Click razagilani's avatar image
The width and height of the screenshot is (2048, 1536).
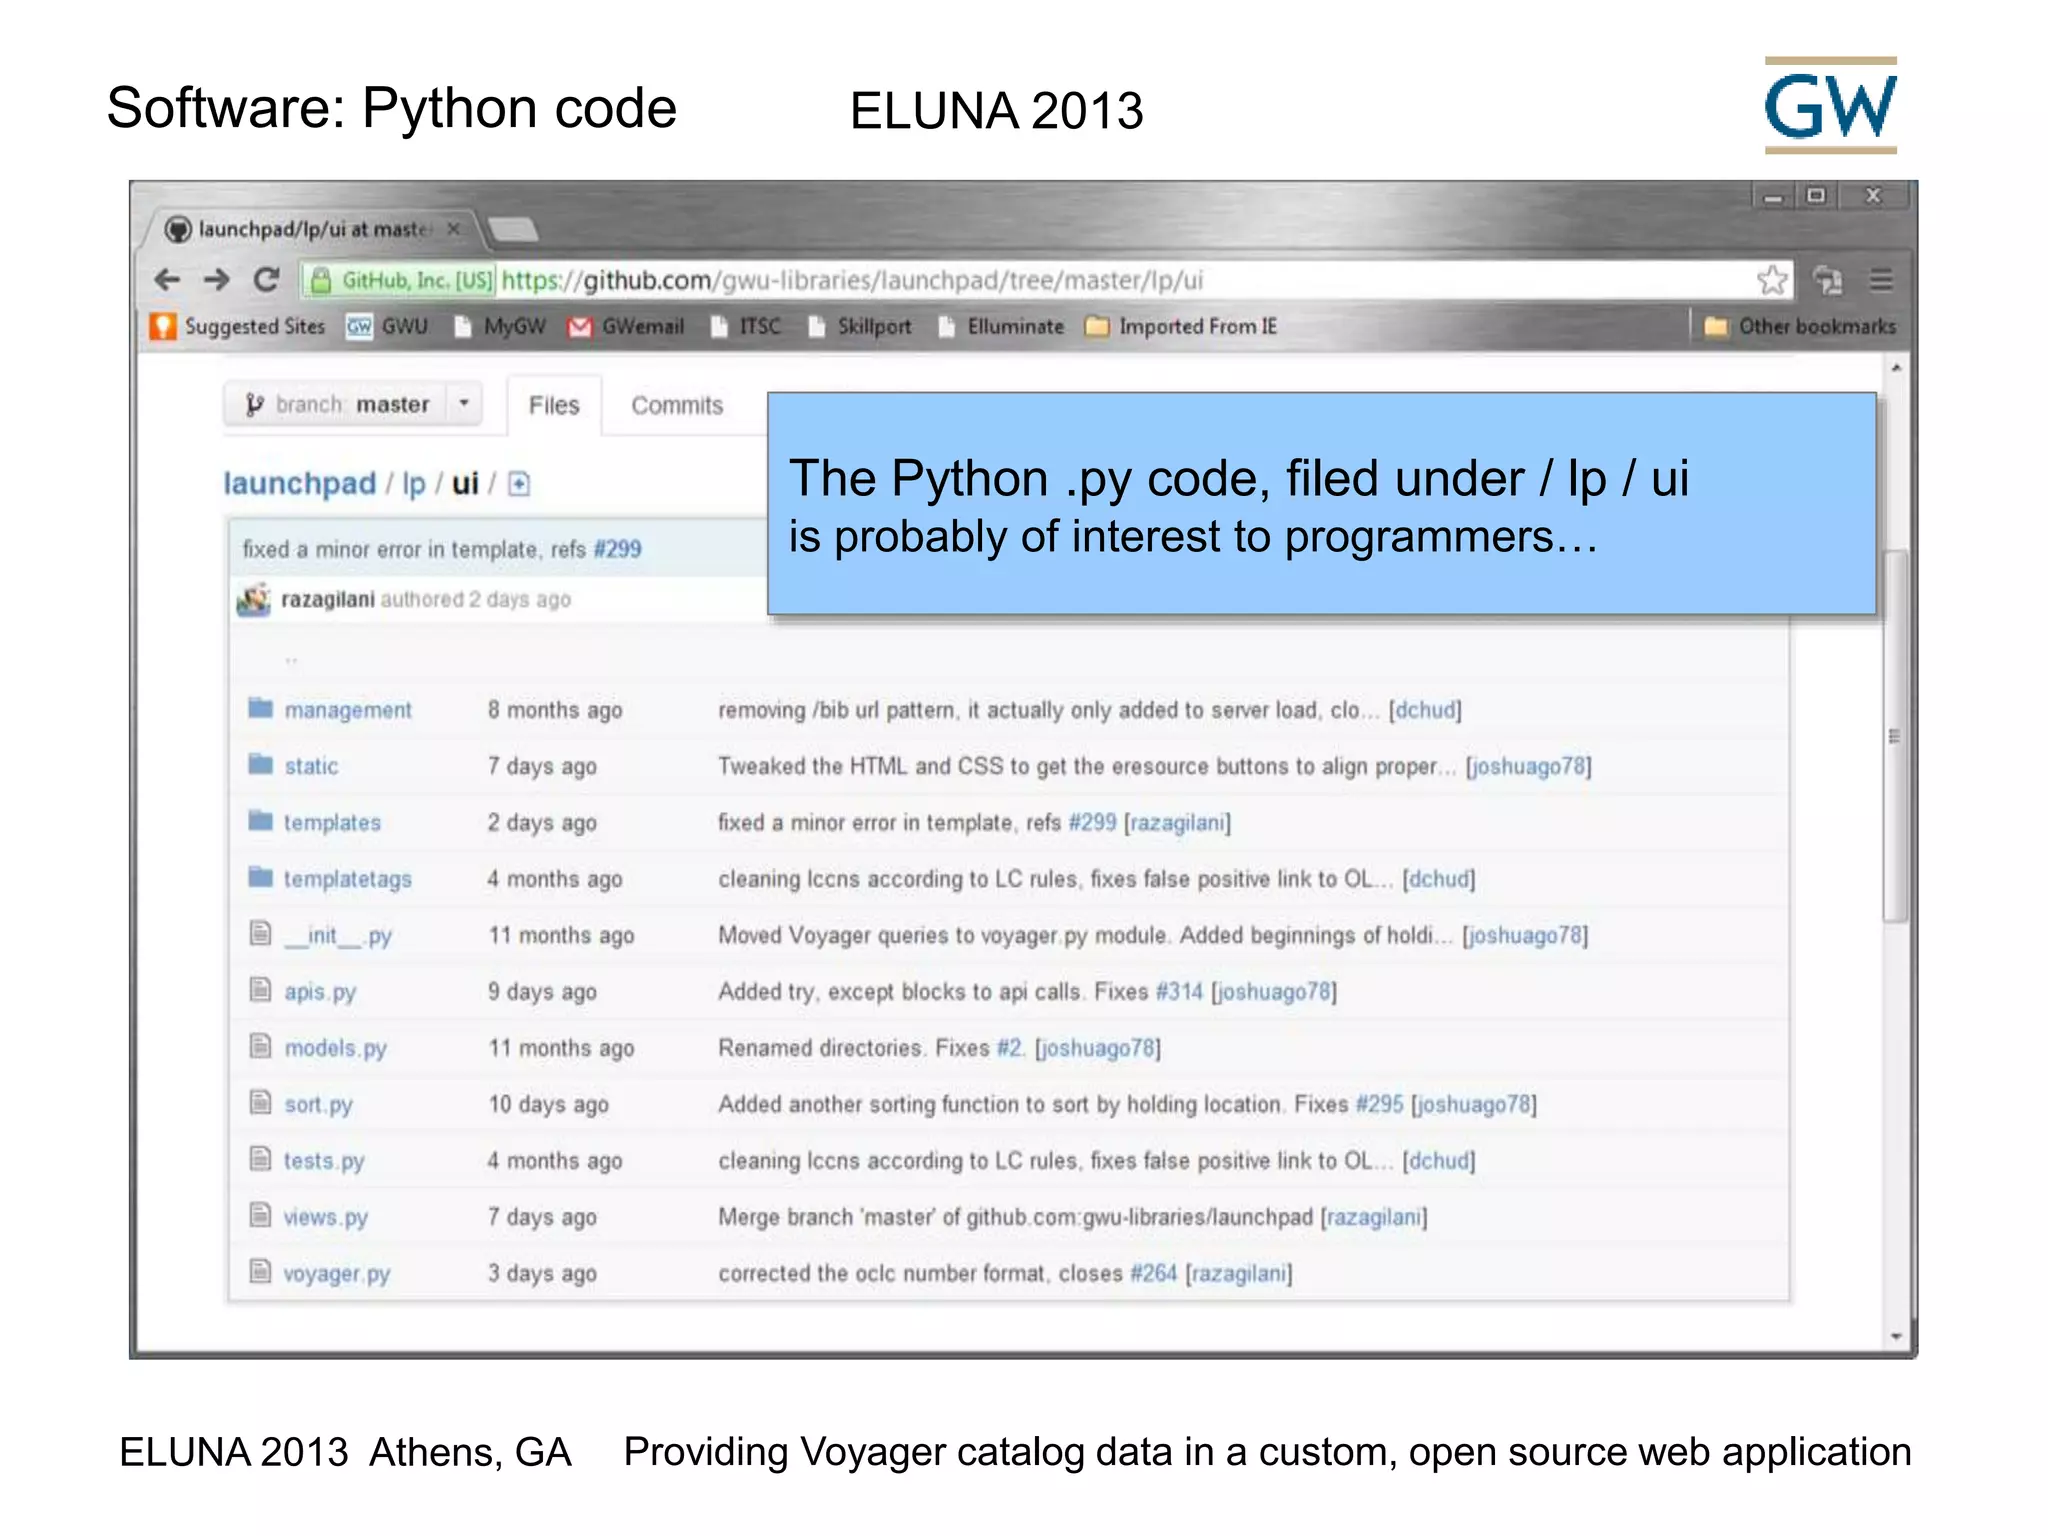pyautogui.click(x=254, y=599)
